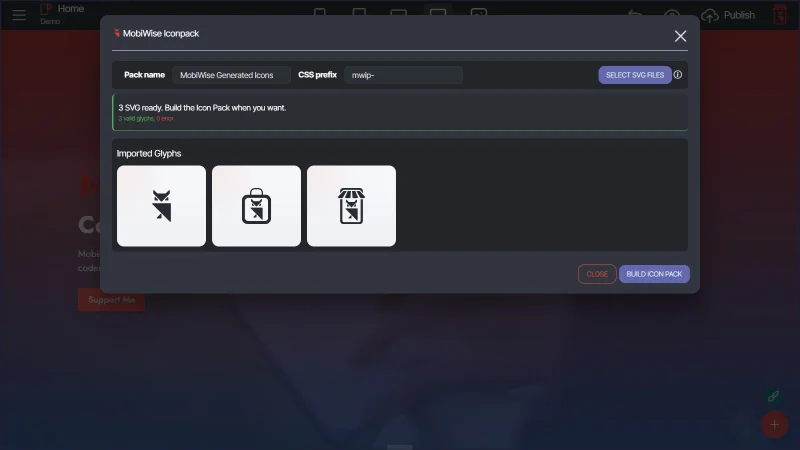Click the CLOSE button in the dialog
This screenshot has height=450, width=800.
click(597, 274)
